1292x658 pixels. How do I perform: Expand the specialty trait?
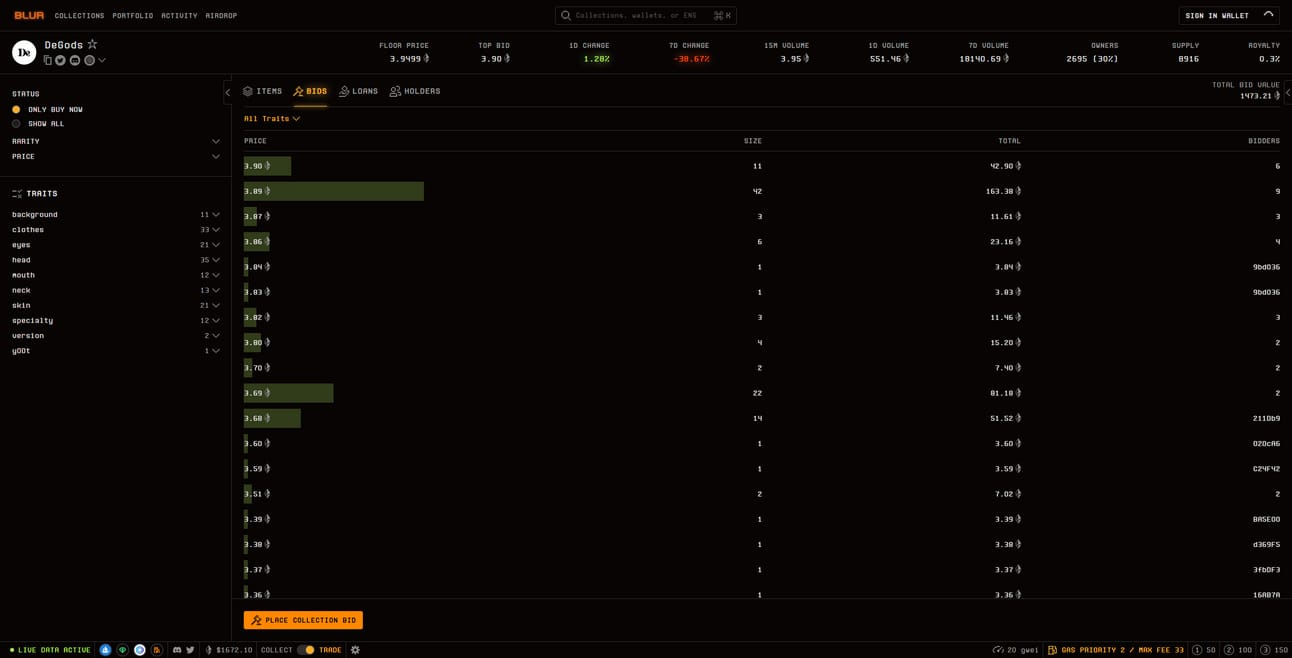(116, 320)
